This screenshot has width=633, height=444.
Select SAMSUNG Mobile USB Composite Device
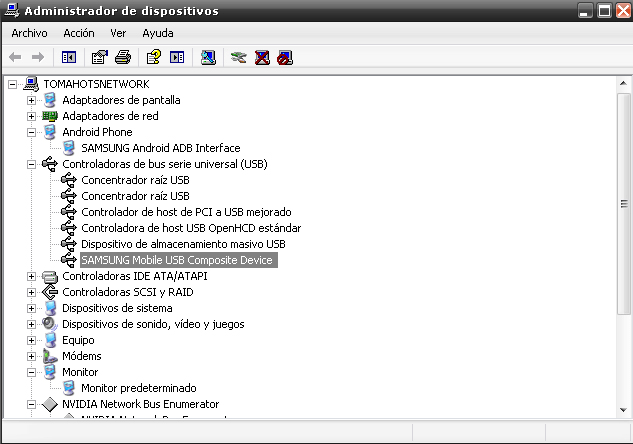coord(178,260)
